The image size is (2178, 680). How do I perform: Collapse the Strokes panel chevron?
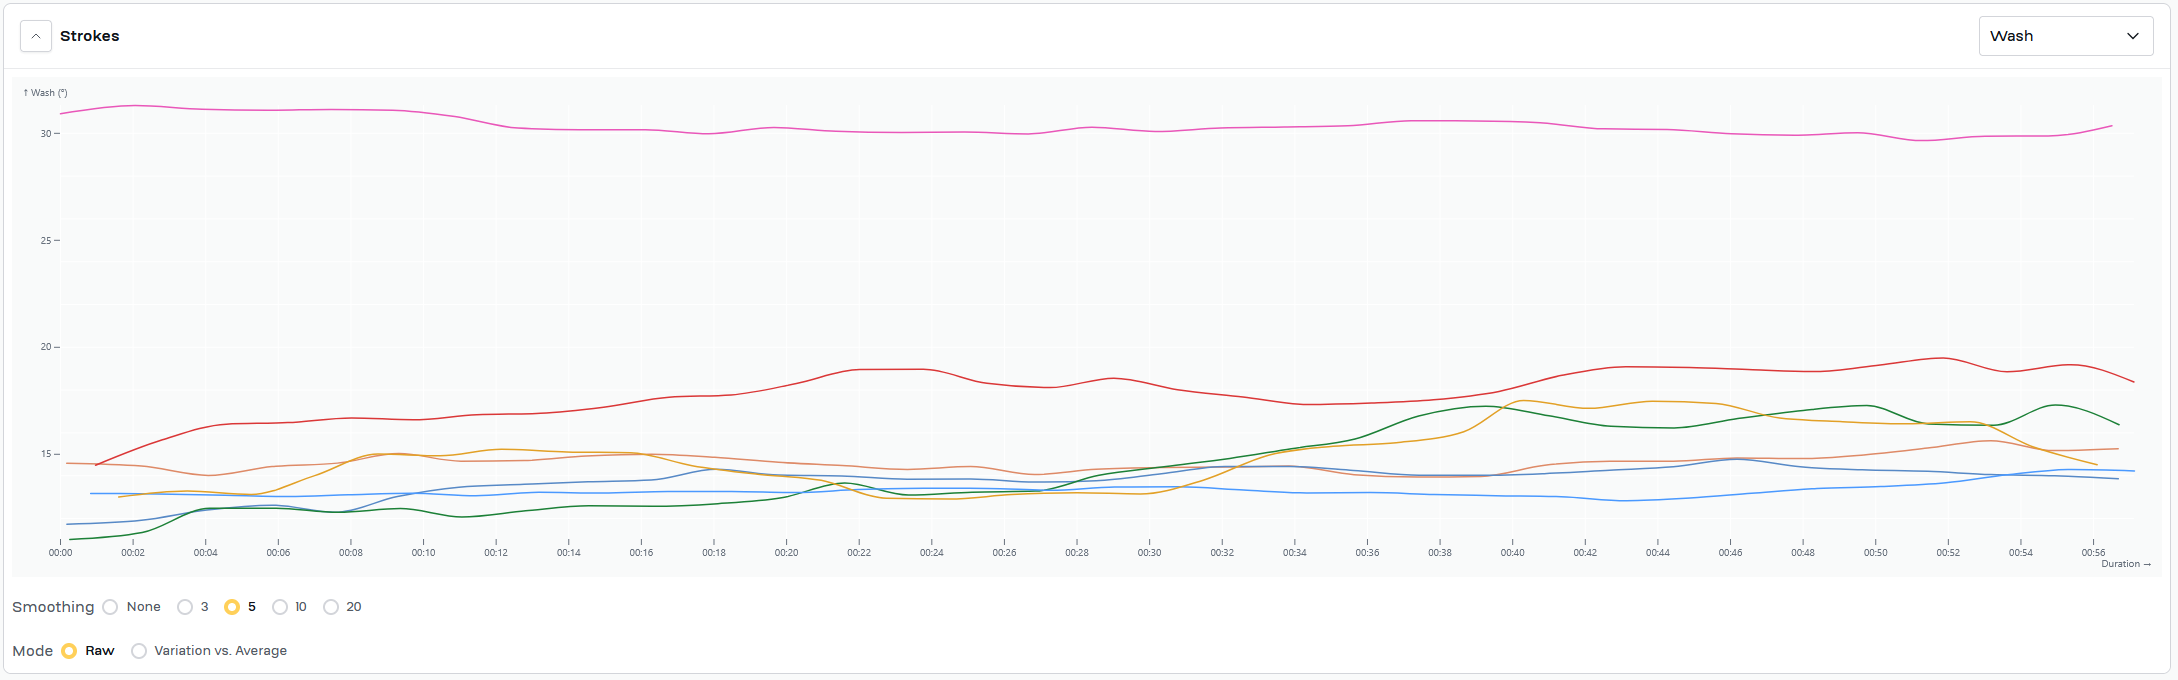36,36
